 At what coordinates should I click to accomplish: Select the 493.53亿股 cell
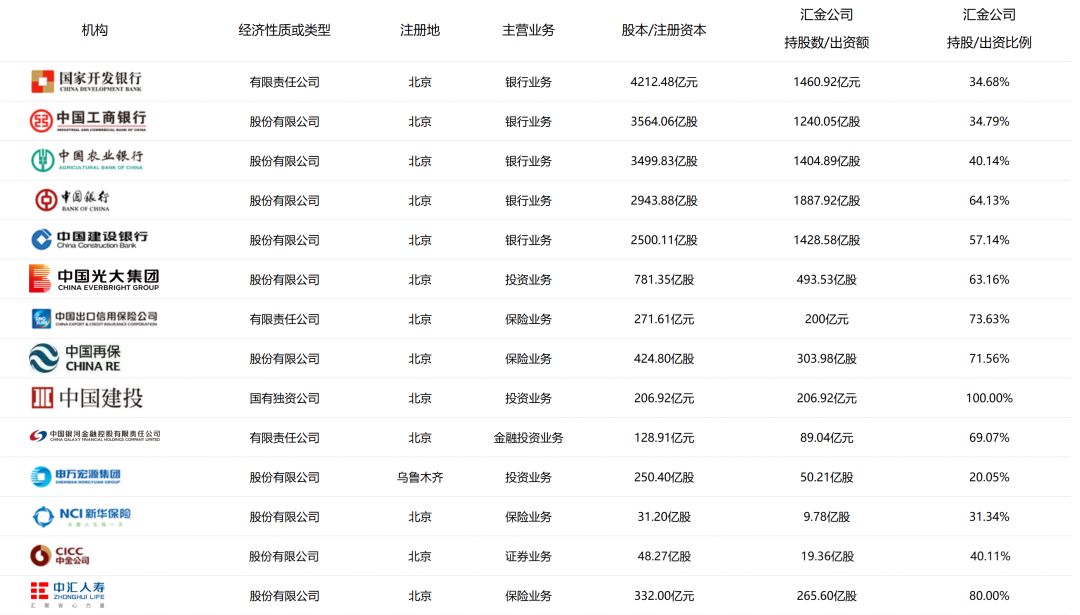827,280
